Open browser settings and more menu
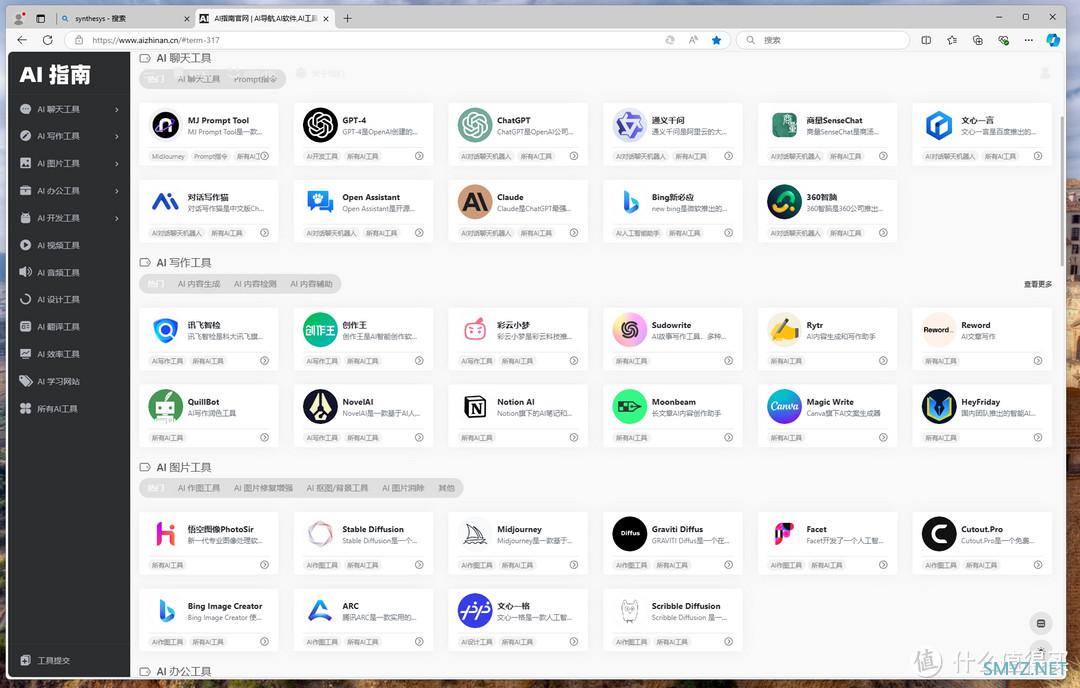This screenshot has width=1080, height=688. [x=1028, y=40]
